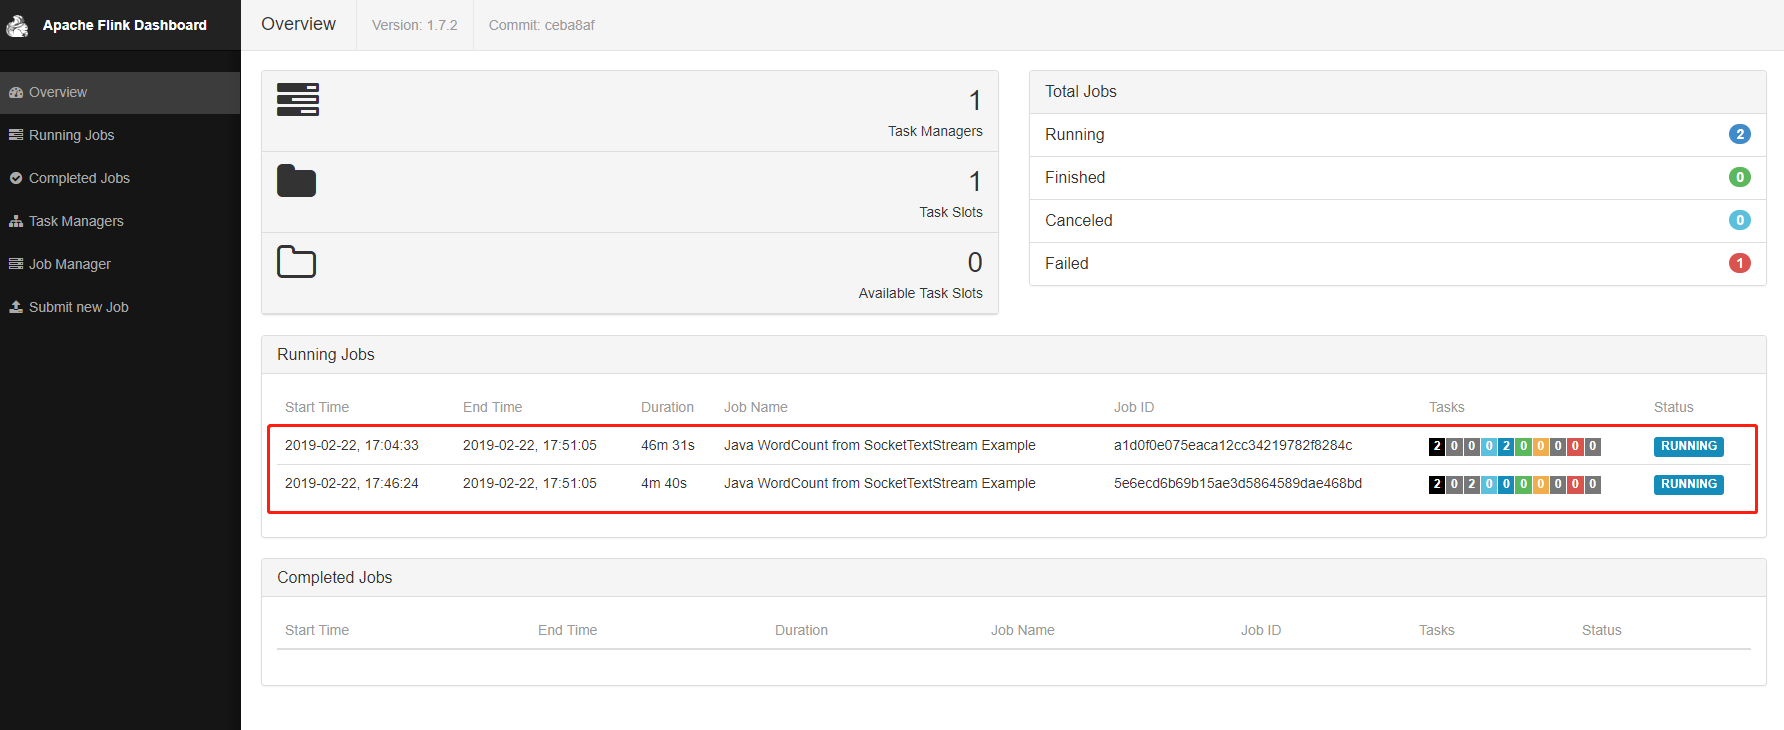Click the Start Time header in Running Jobs
This screenshot has height=730, width=1784.
(317, 407)
